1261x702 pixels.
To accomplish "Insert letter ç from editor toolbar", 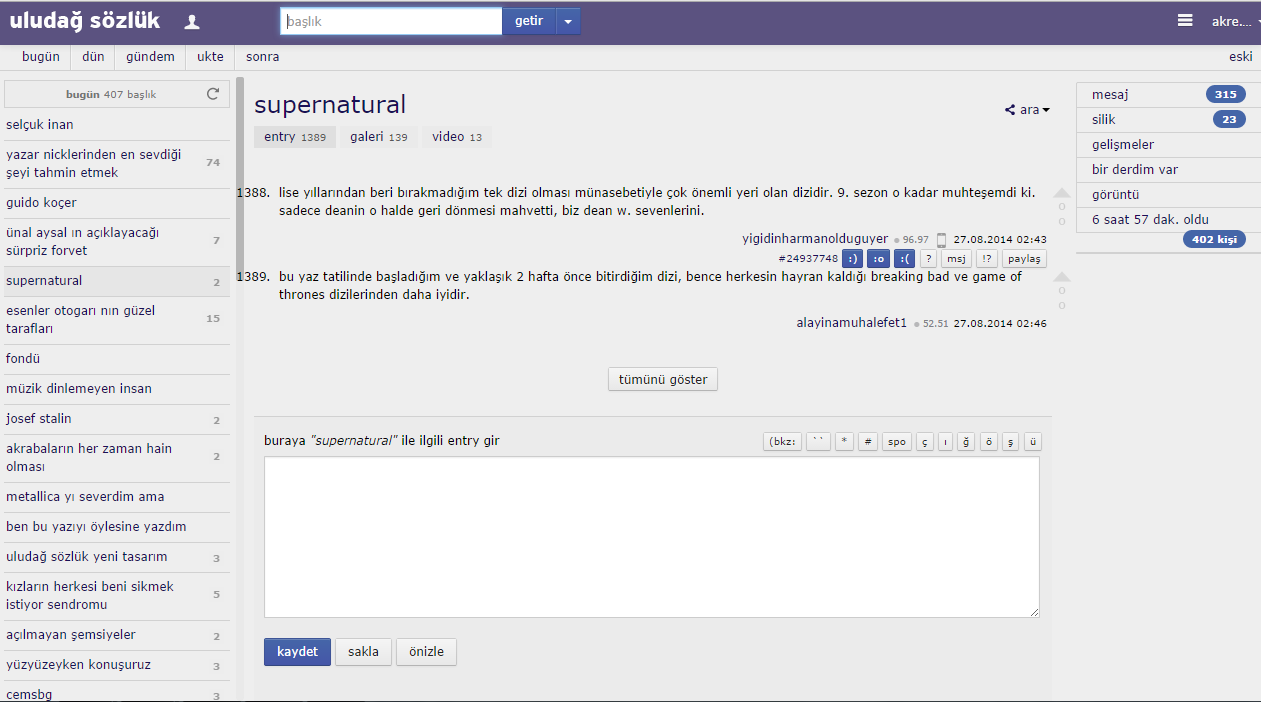I will pos(925,441).
